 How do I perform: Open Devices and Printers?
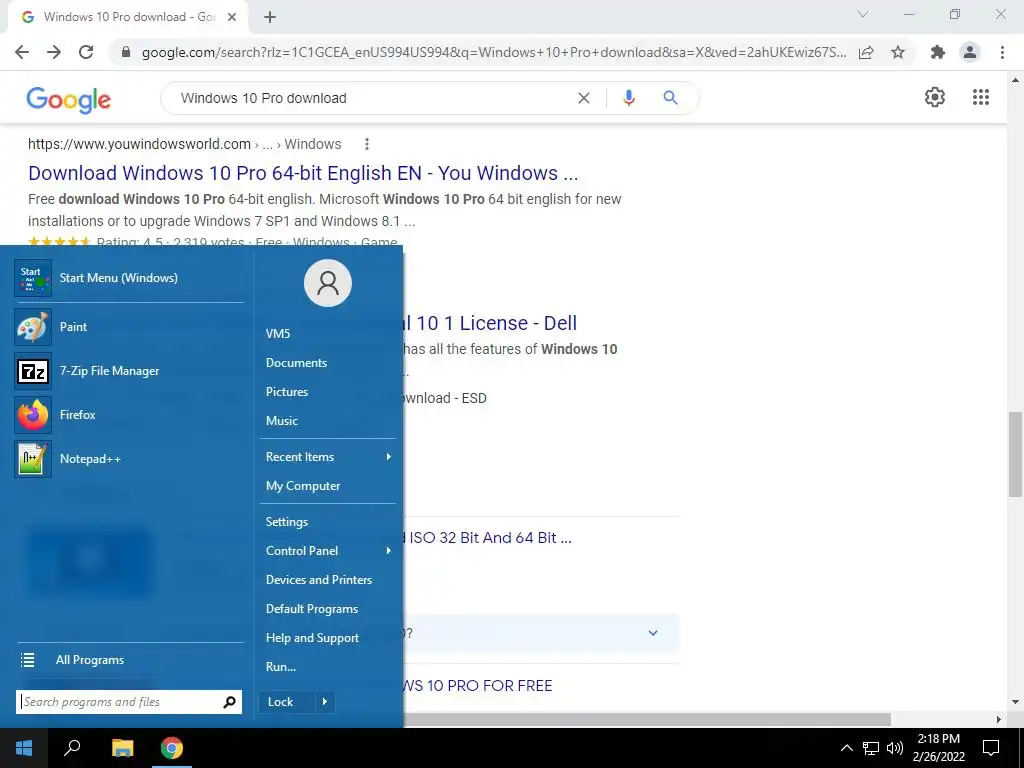(x=328, y=580)
